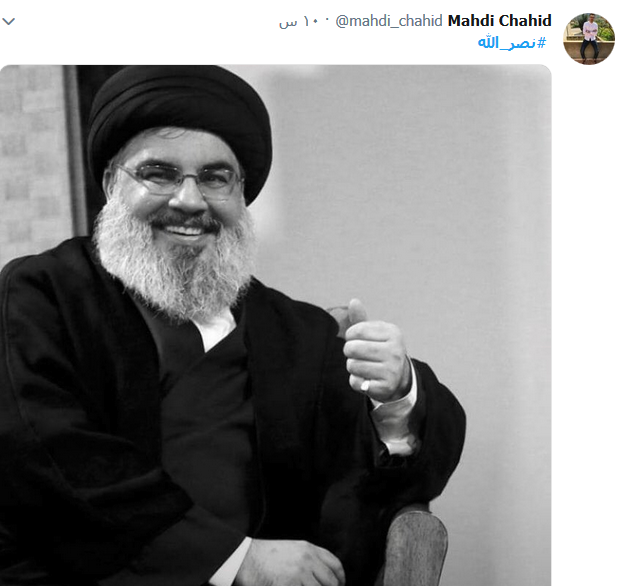This screenshot has width=617, height=586.
Task: Open the author's page from the name "Mahdi Chahid"
Action: click(x=500, y=20)
